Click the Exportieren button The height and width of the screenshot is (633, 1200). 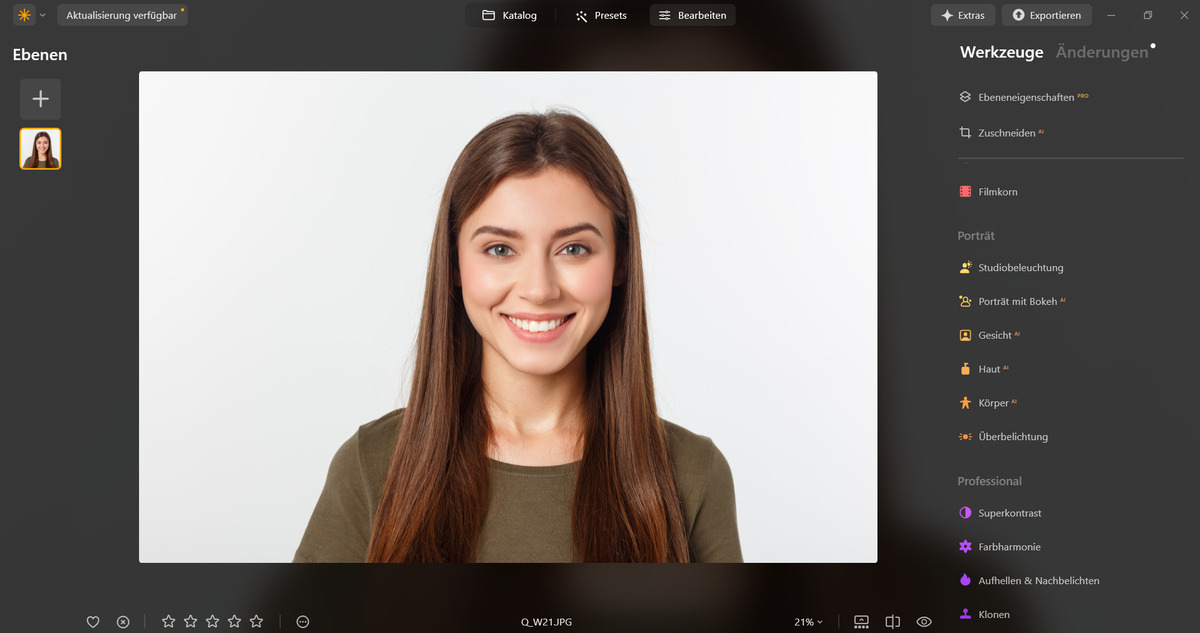pyautogui.click(x=1046, y=15)
